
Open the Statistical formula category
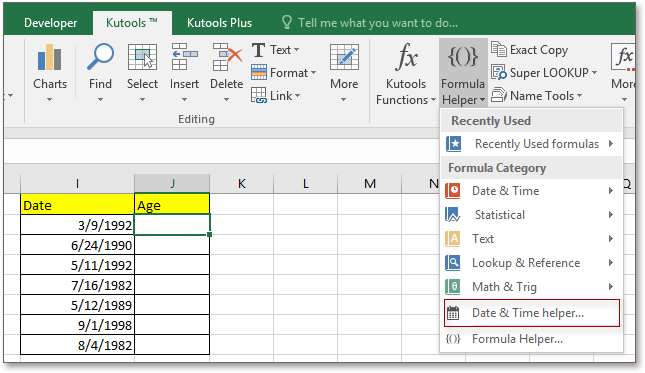click(532, 215)
